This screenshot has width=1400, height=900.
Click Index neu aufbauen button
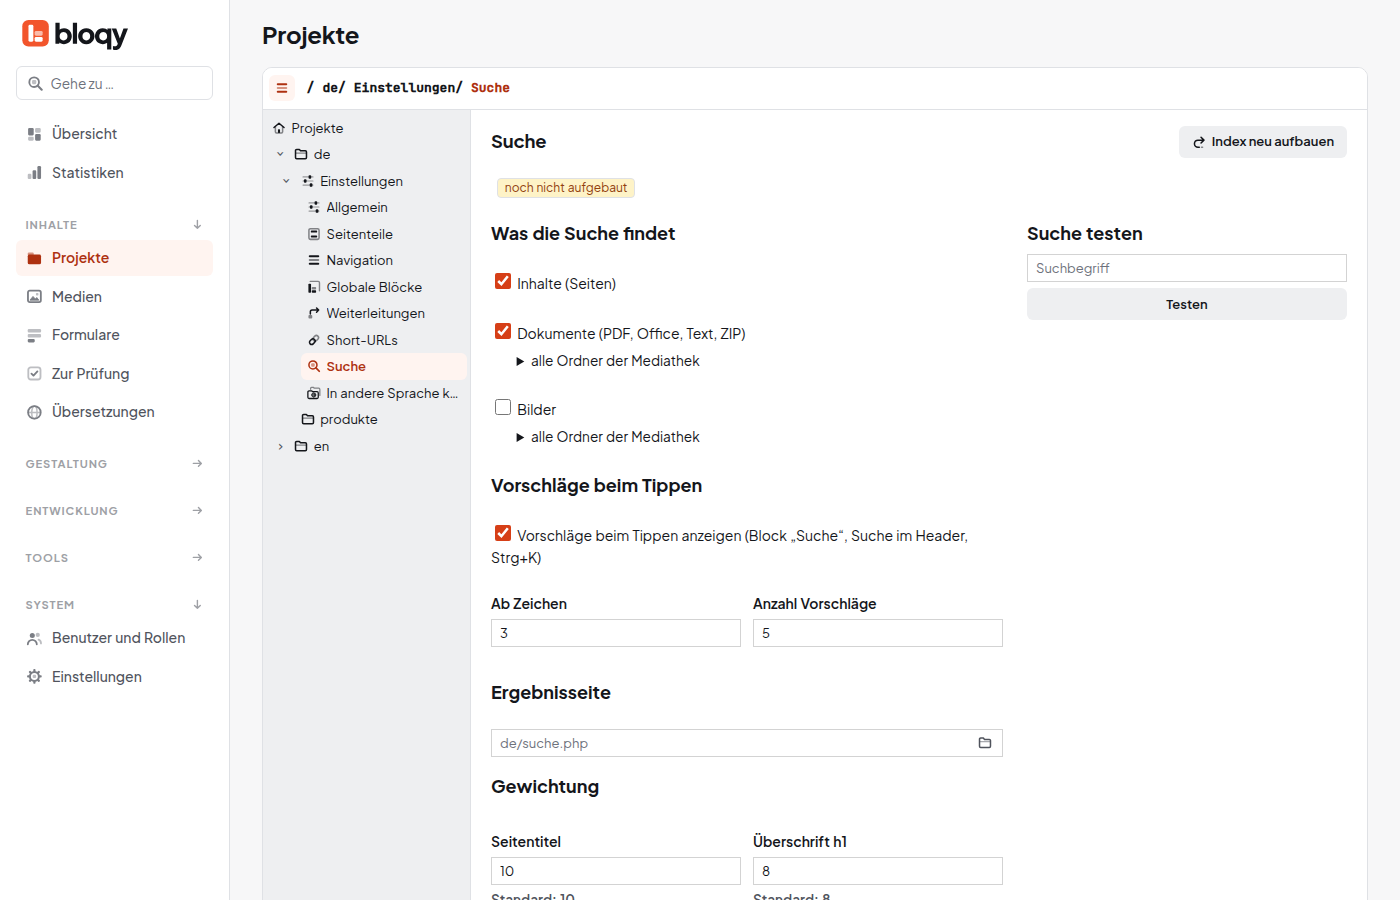tap(1263, 142)
